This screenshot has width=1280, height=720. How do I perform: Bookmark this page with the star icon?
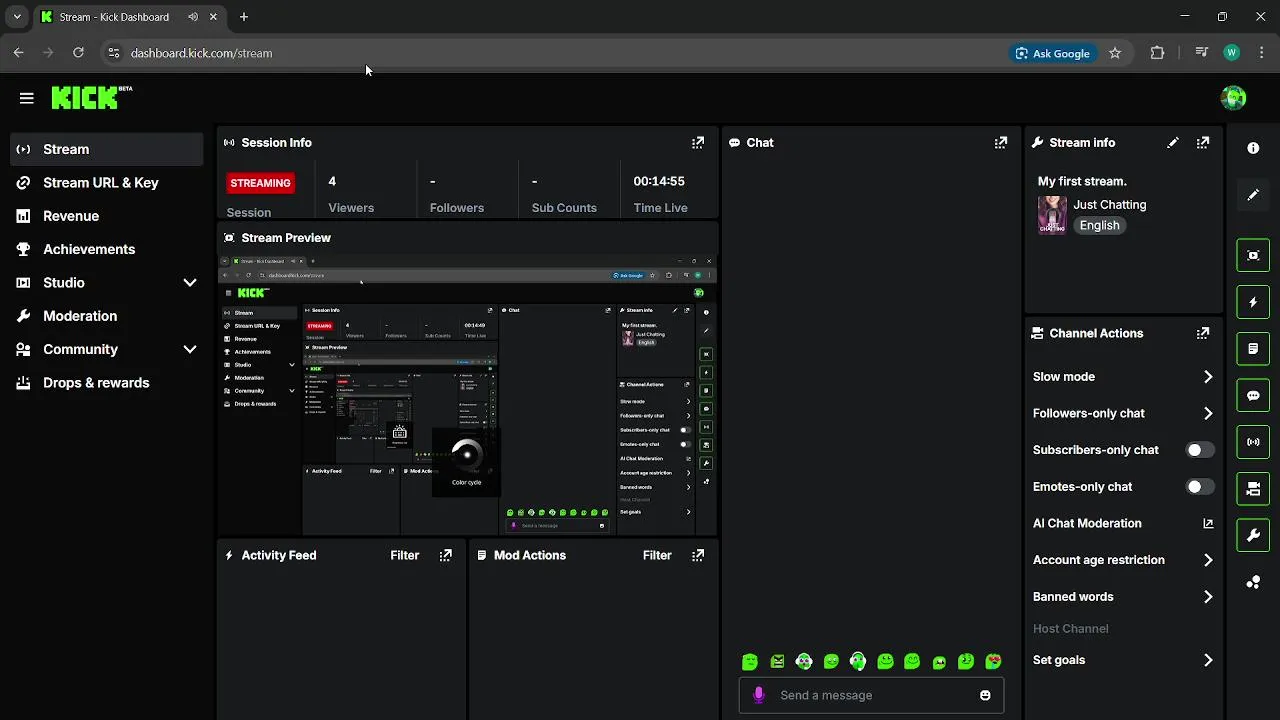pos(1115,53)
